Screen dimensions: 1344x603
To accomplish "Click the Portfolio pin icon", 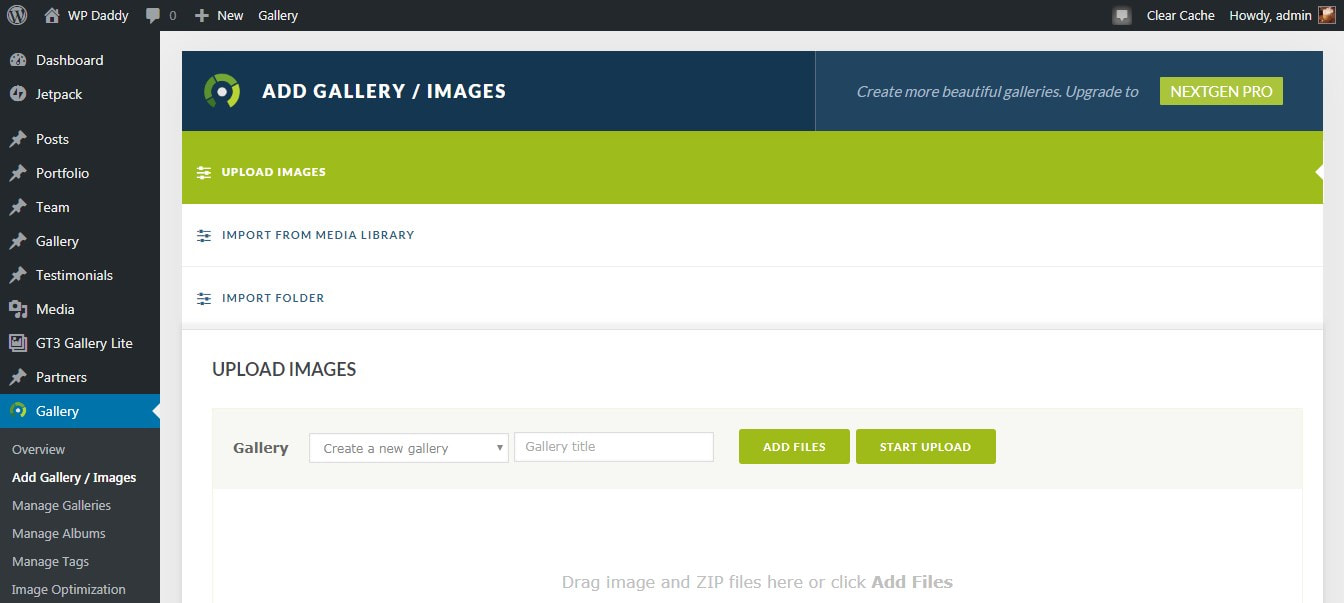I will click(17, 173).
